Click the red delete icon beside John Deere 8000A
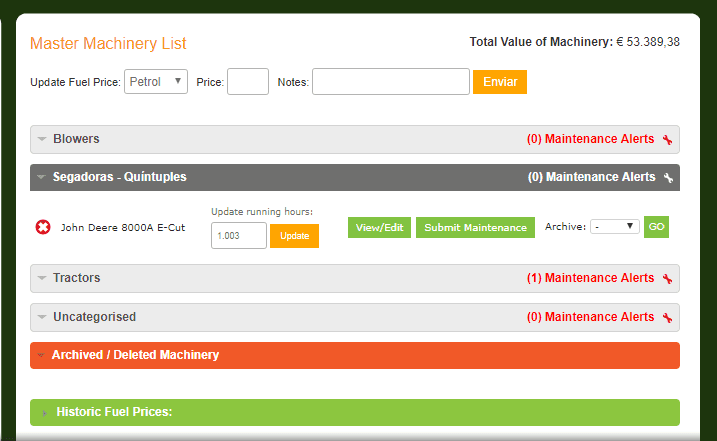The width and height of the screenshot is (717, 441). pos(43,227)
